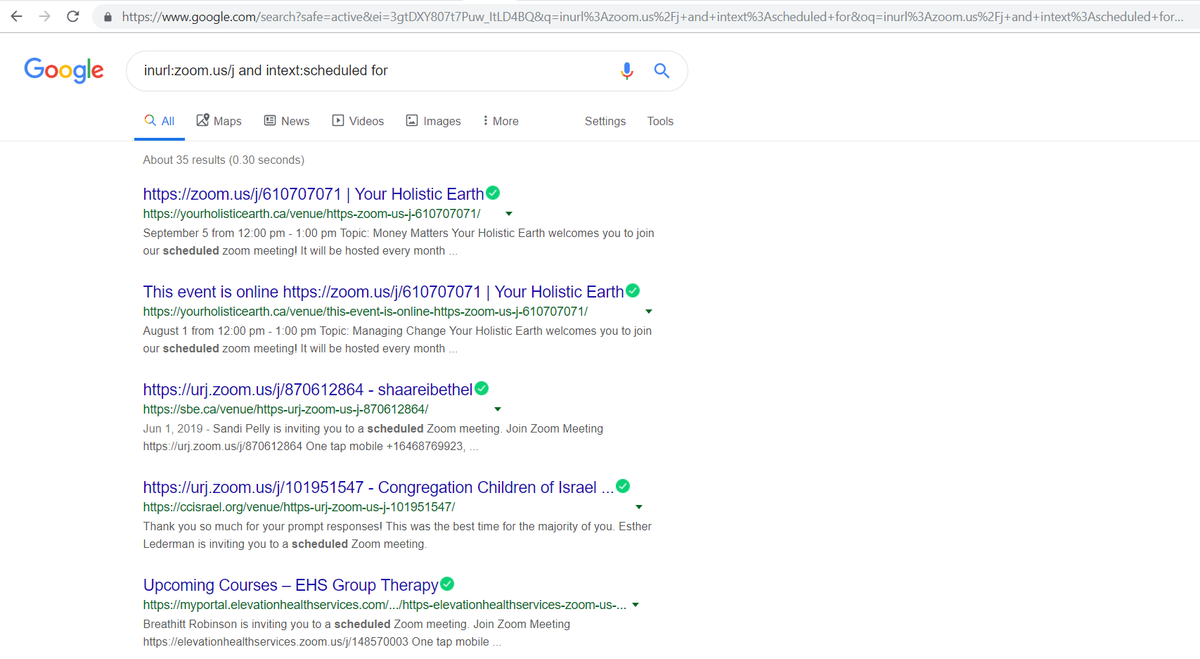
Task: Open the dropdown arrow beside the sbe.ca URL
Action: tap(497, 409)
